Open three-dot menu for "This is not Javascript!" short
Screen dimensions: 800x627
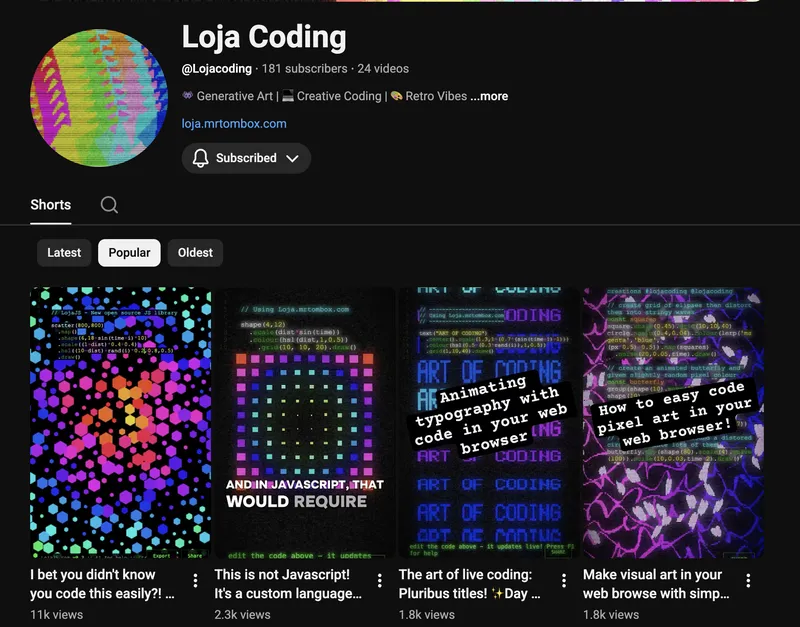click(x=379, y=581)
